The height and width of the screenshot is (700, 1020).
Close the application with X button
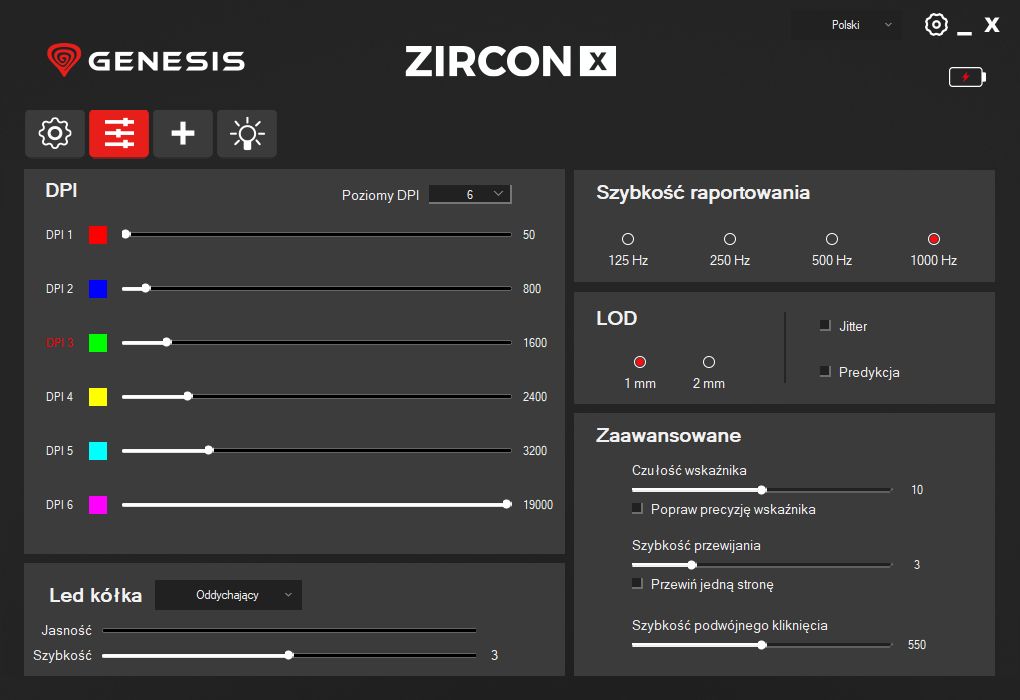[x=992, y=25]
